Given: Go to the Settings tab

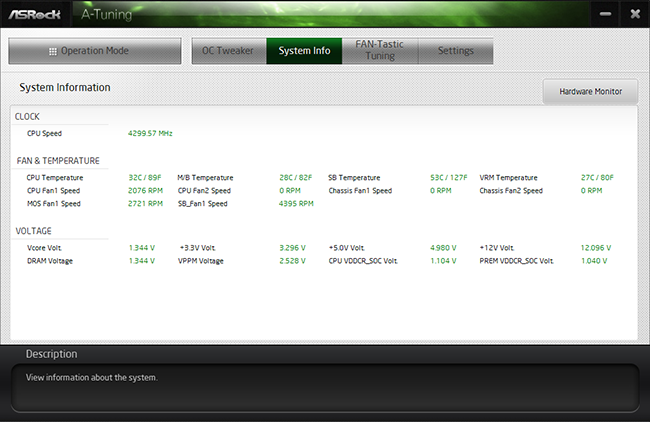Looking at the screenshot, I should [x=456, y=51].
